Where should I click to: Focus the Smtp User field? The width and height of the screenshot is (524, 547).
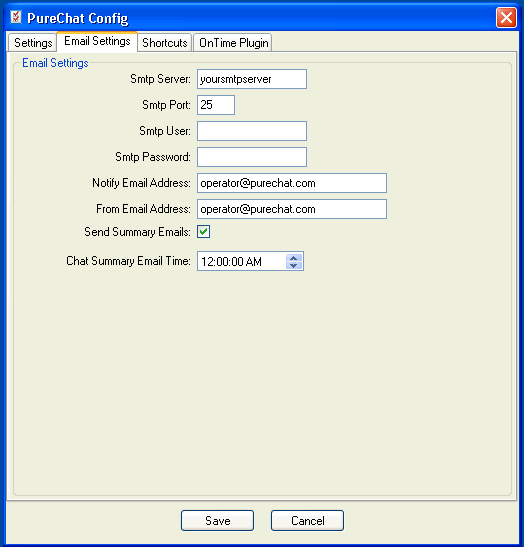pos(252,131)
